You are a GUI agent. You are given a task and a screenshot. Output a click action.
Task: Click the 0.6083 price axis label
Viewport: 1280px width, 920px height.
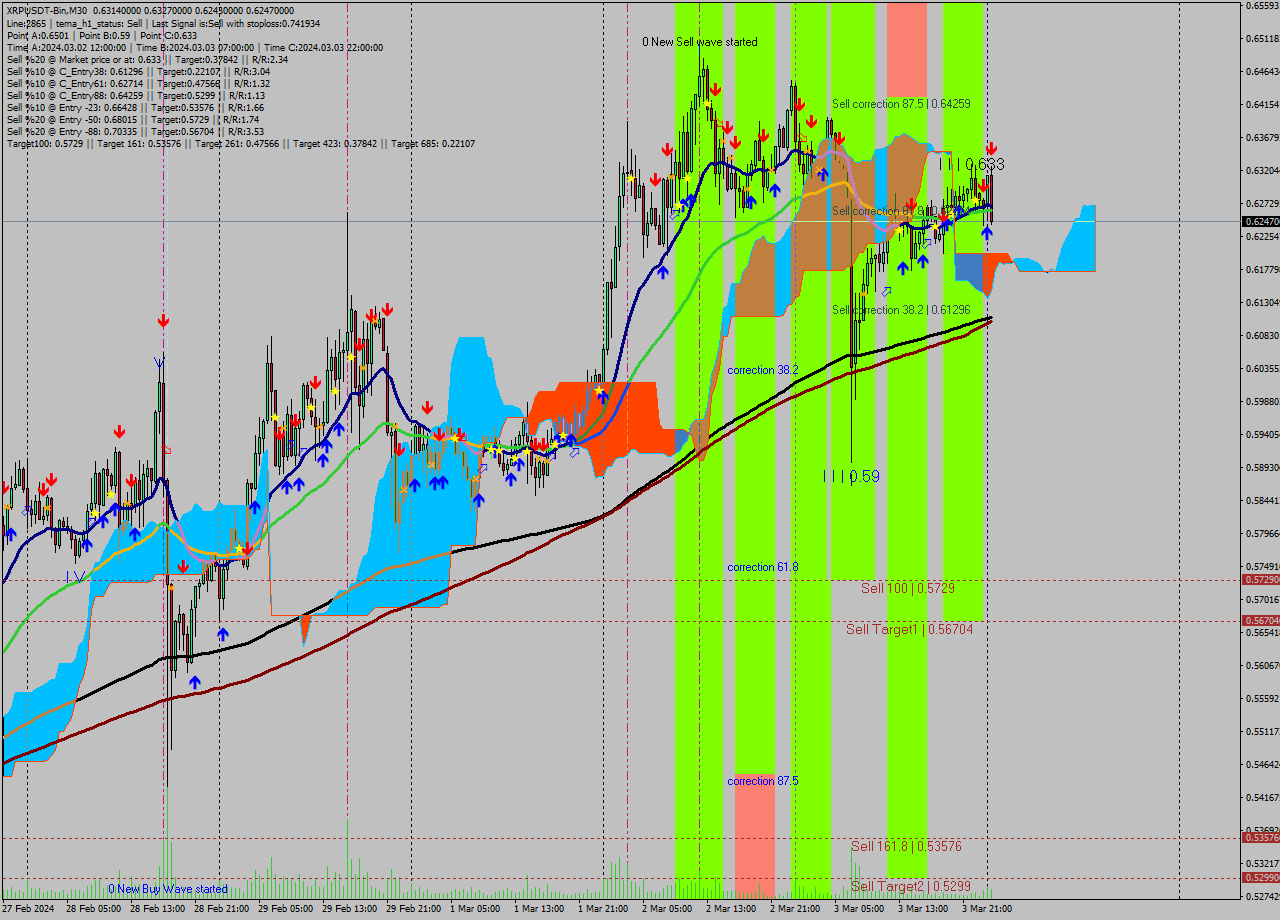[x=1262, y=336]
